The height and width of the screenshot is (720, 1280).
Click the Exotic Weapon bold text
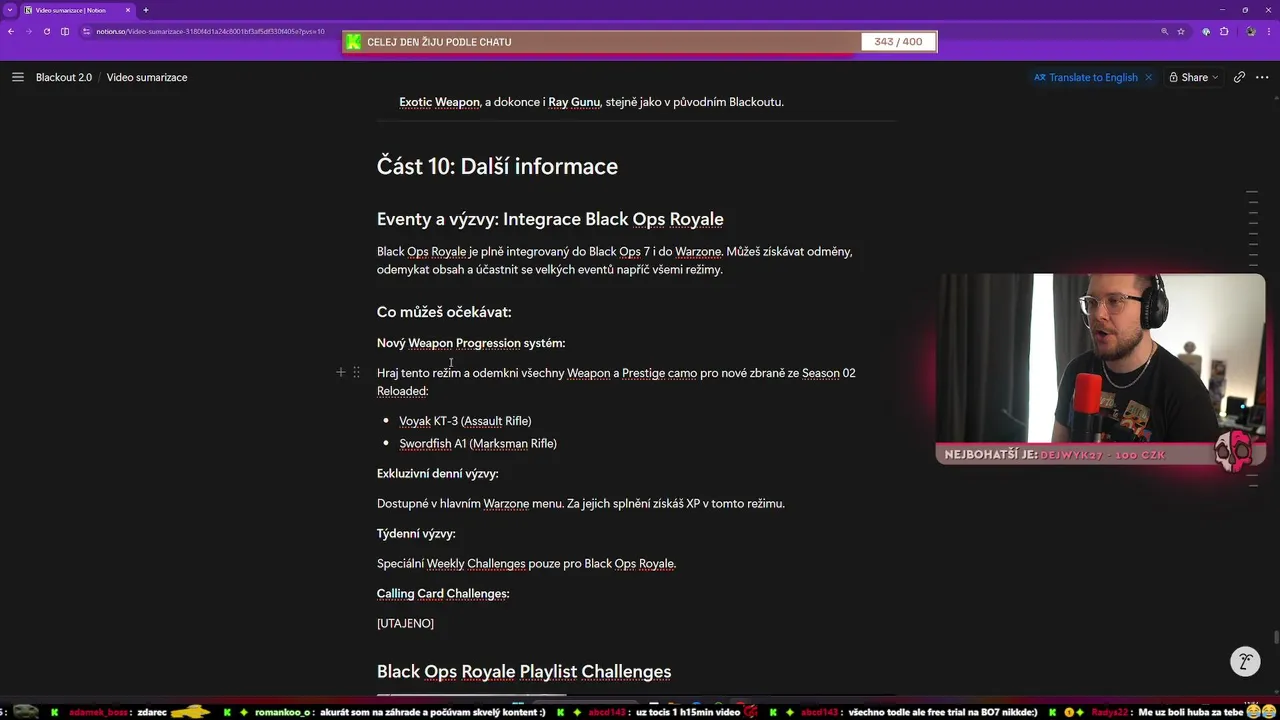pos(439,101)
